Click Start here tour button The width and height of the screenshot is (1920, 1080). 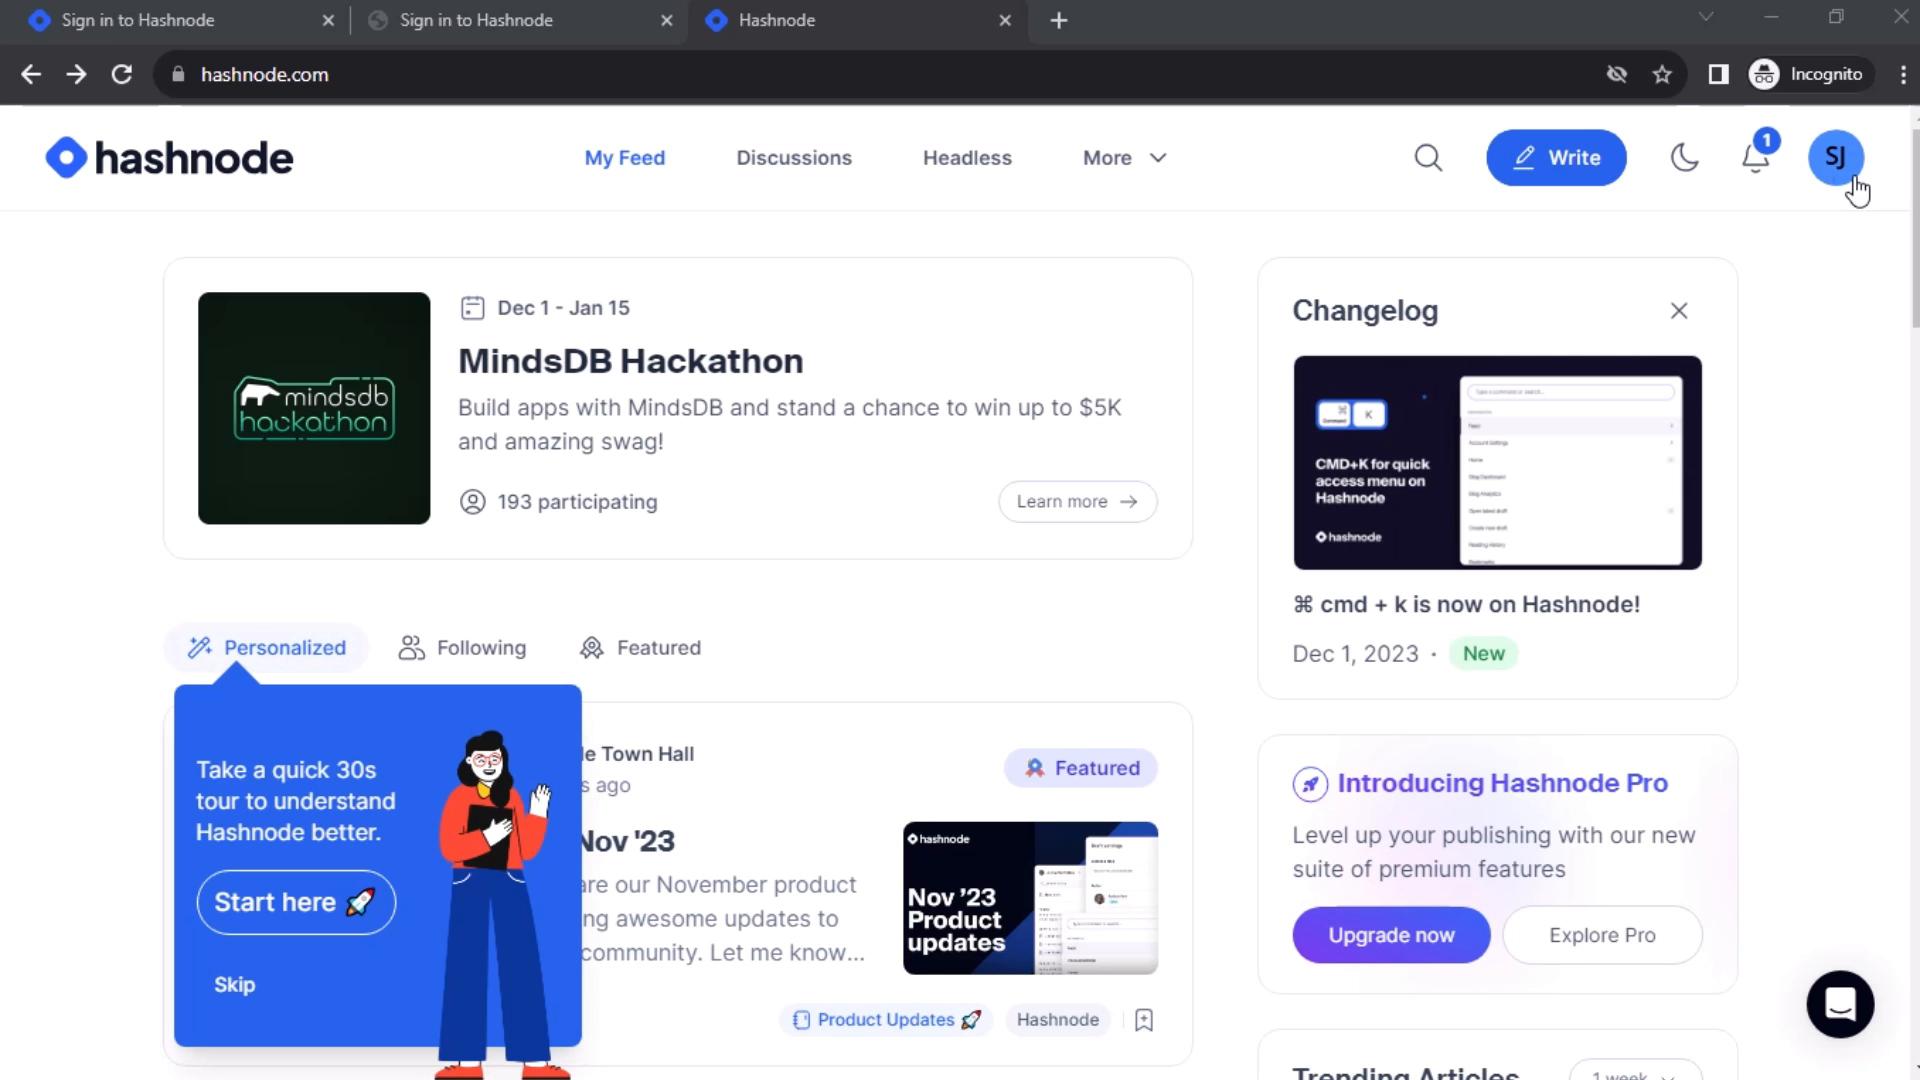point(295,902)
